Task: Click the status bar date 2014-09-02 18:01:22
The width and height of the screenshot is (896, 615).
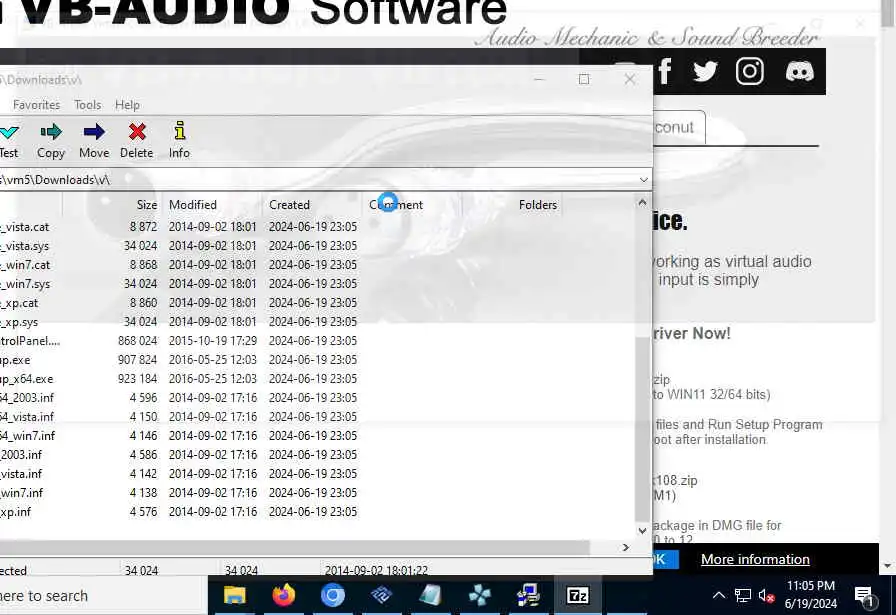Action: point(376,570)
